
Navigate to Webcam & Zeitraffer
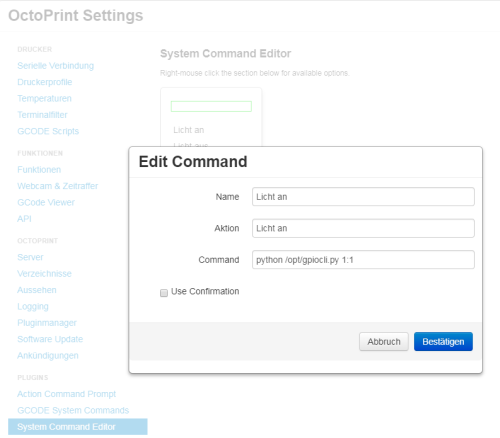pyautogui.click(x=58, y=186)
